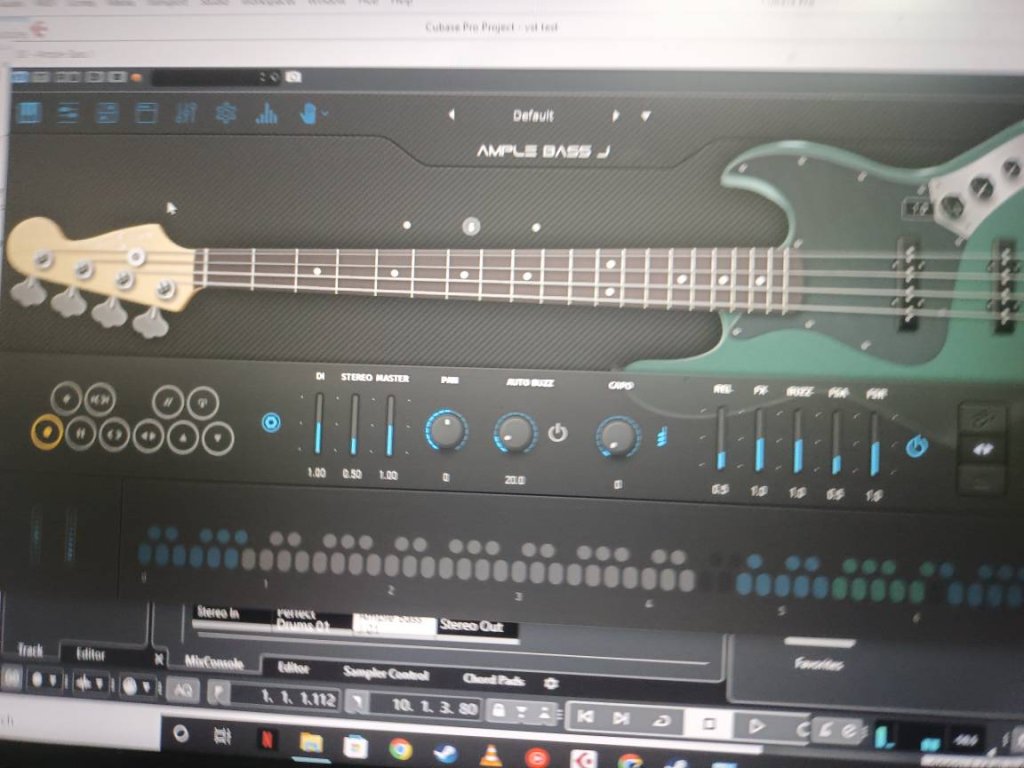The height and width of the screenshot is (768, 1024).
Task: Switch to the Track tab
Action: [30, 650]
